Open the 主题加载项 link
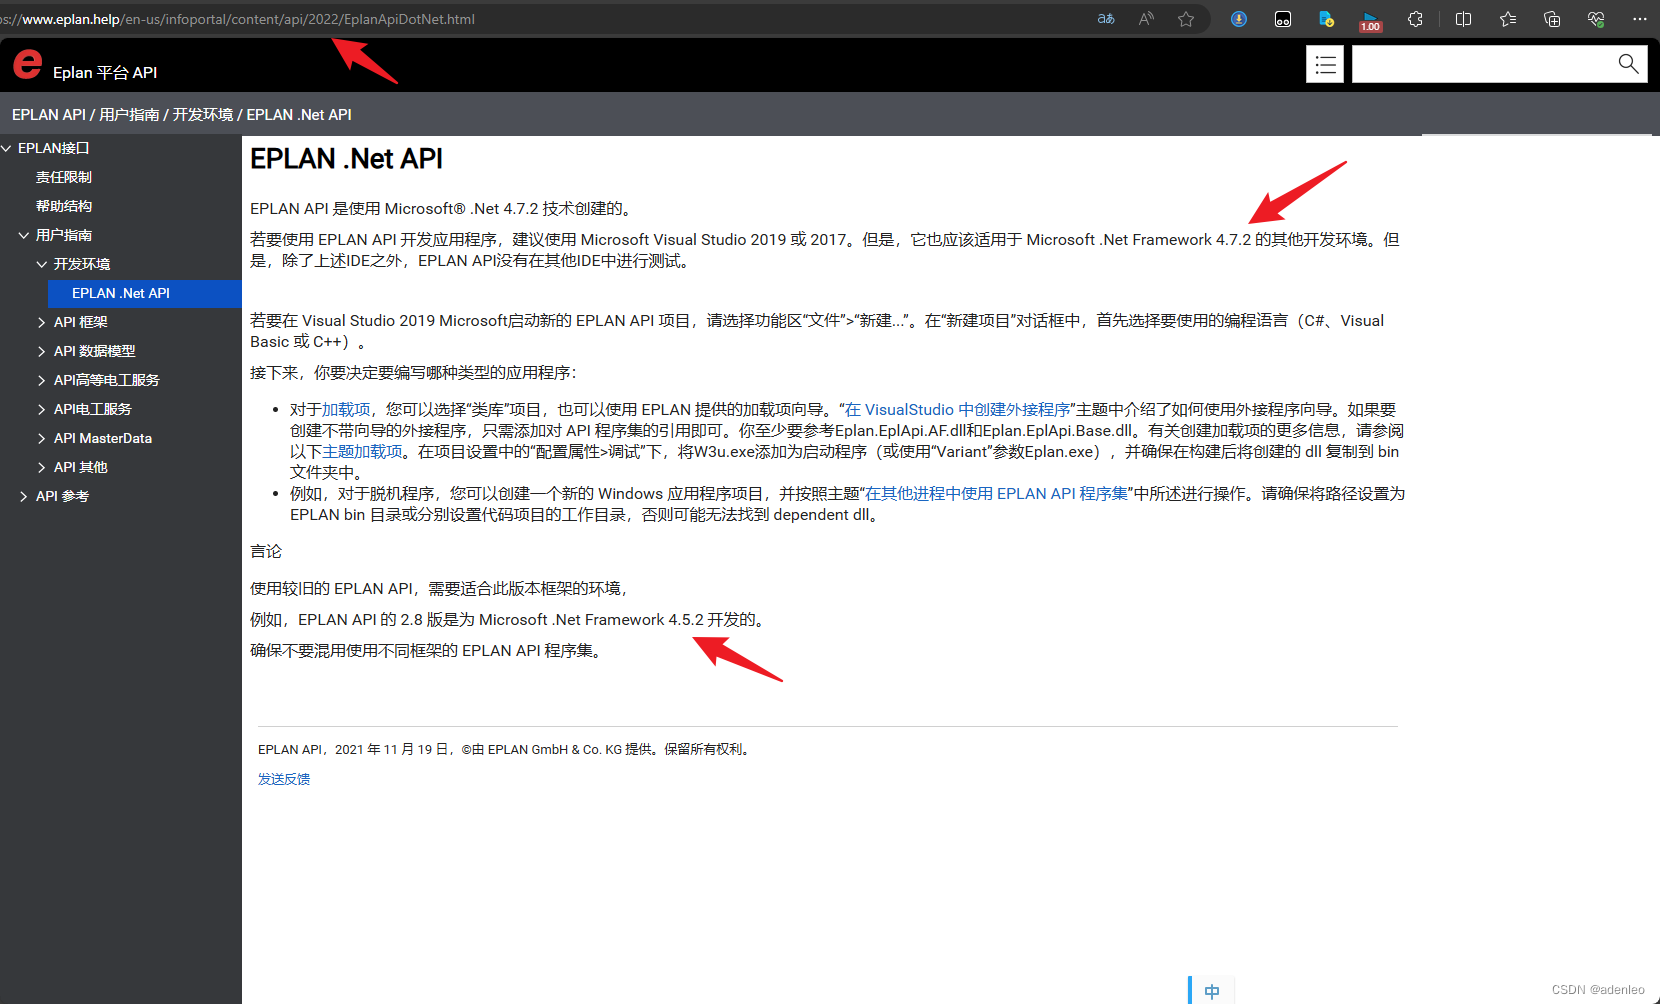Image resolution: width=1660 pixels, height=1004 pixels. (362, 452)
